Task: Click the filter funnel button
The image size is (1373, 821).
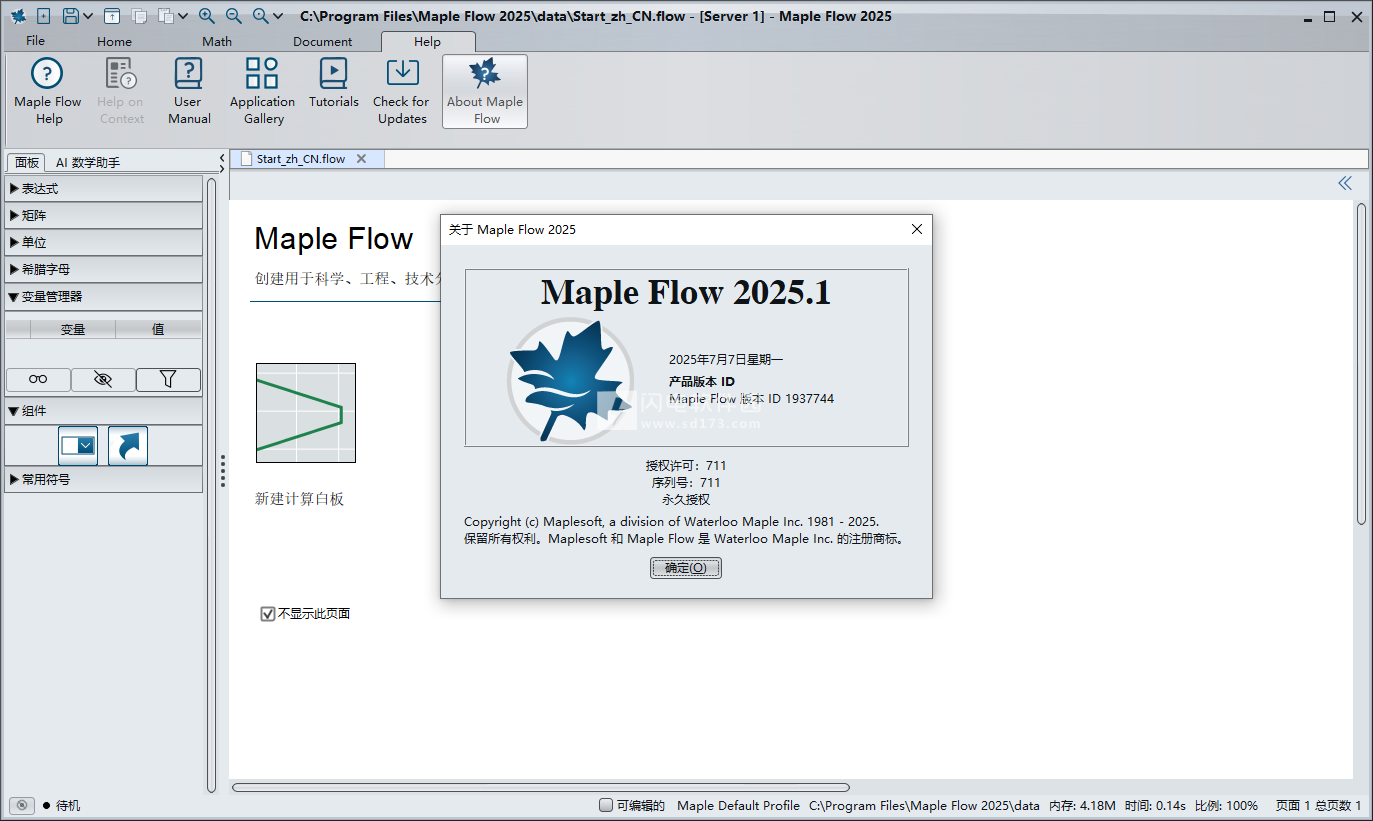Action: 168,379
